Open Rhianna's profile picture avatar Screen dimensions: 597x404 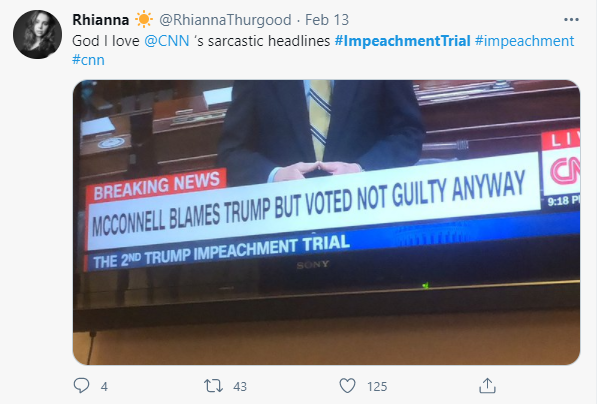click(x=37, y=35)
